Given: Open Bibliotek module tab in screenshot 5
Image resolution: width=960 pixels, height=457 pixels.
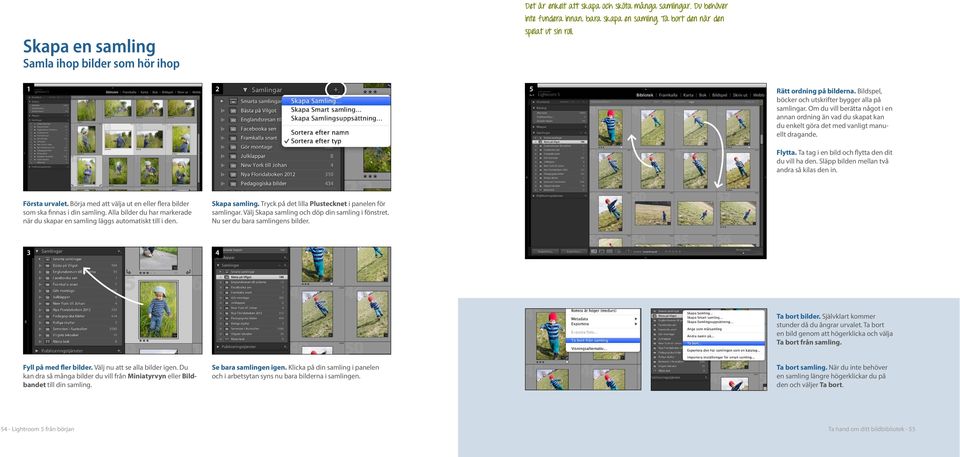Looking at the screenshot, I should point(645,95).
